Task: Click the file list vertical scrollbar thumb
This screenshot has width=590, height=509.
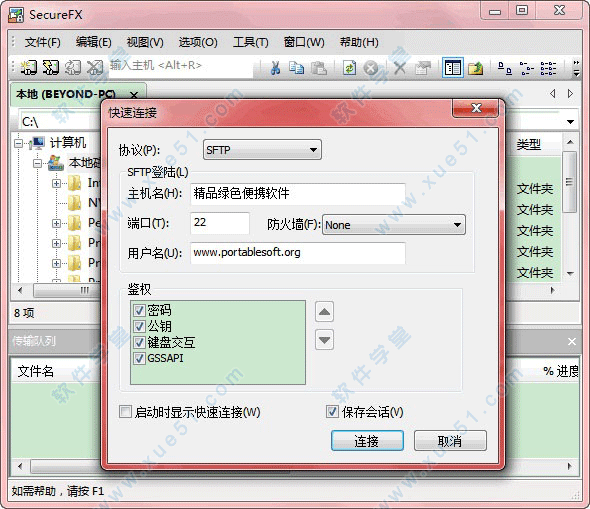Action: coord(570,182)
